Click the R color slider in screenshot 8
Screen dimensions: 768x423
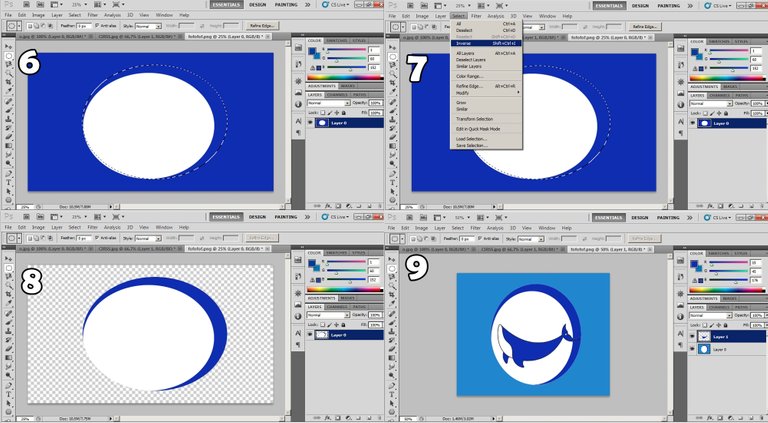tap(347, 262)
